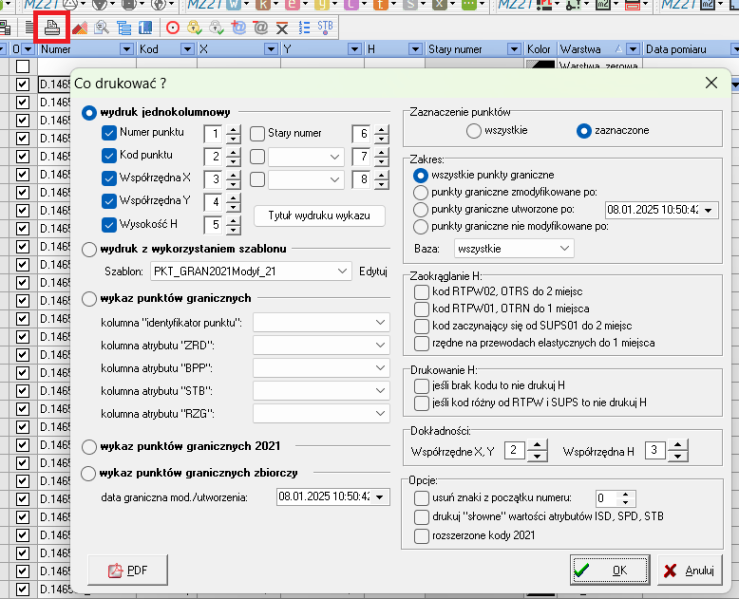Click the red circle target icon in toolbar

[173, 28]
